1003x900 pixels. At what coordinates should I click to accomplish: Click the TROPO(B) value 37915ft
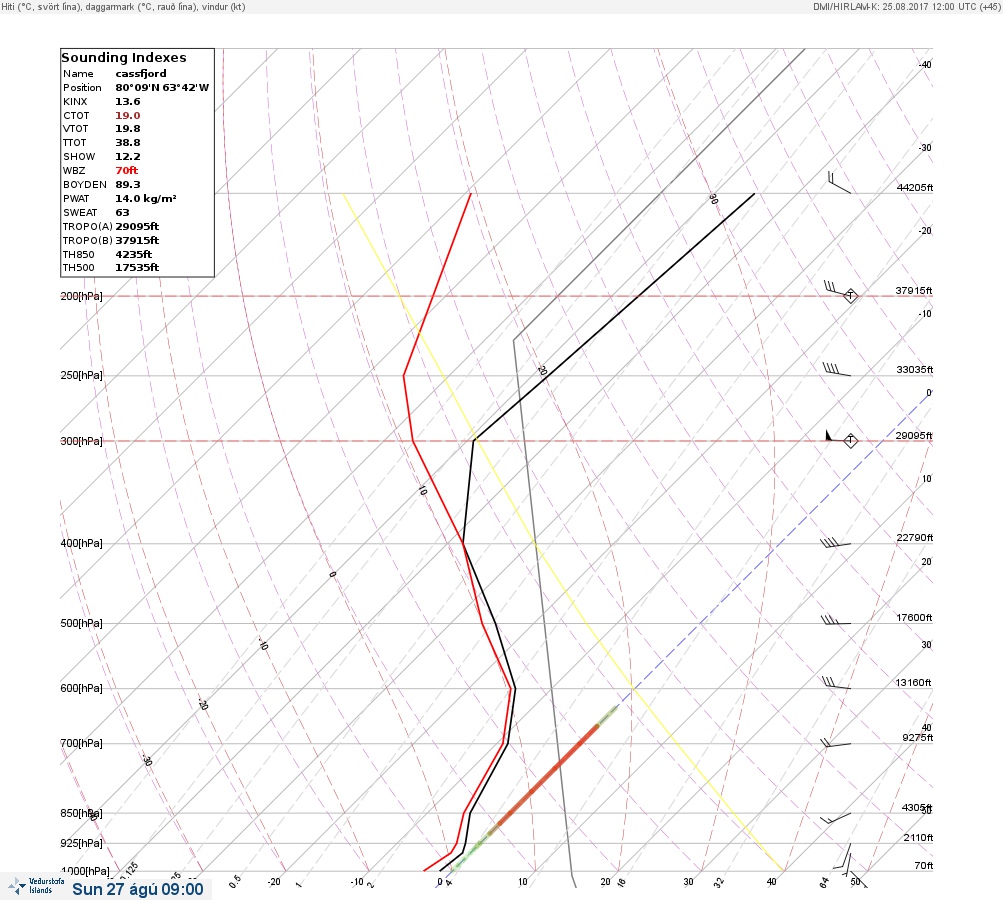point(137,241)
